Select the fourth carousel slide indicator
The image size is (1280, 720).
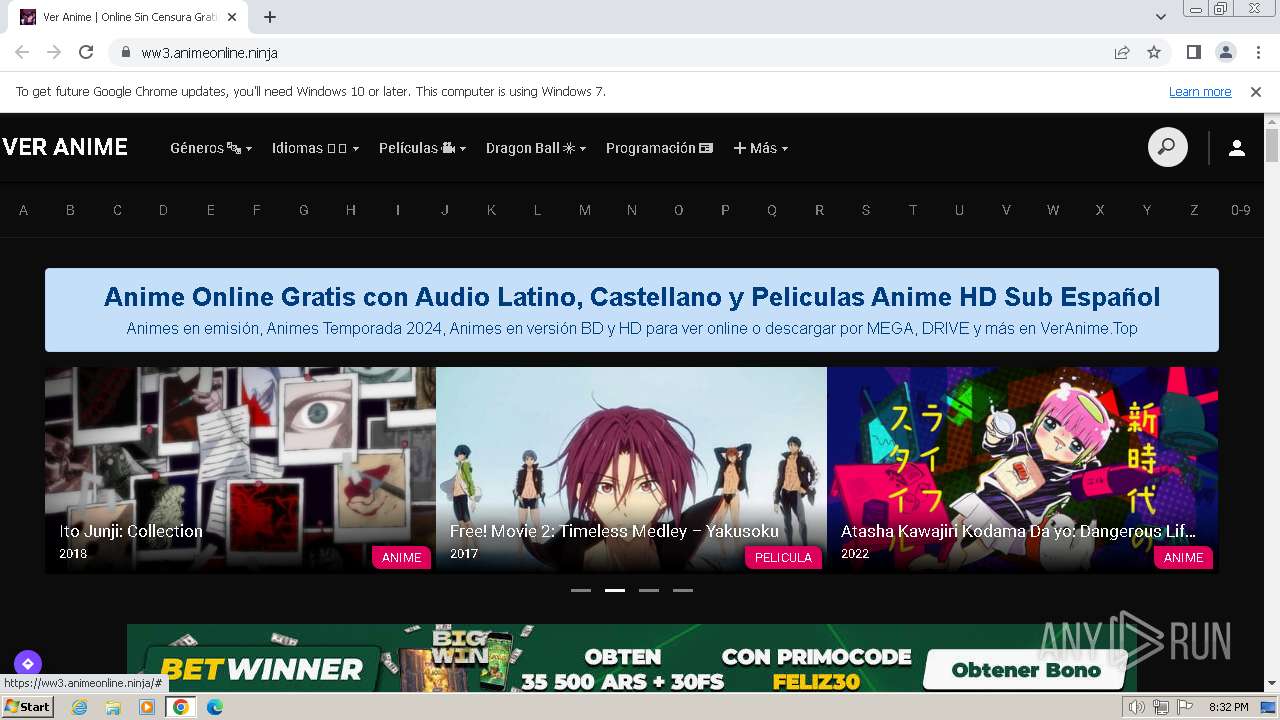pyautogui.click(x=683, y=590)
